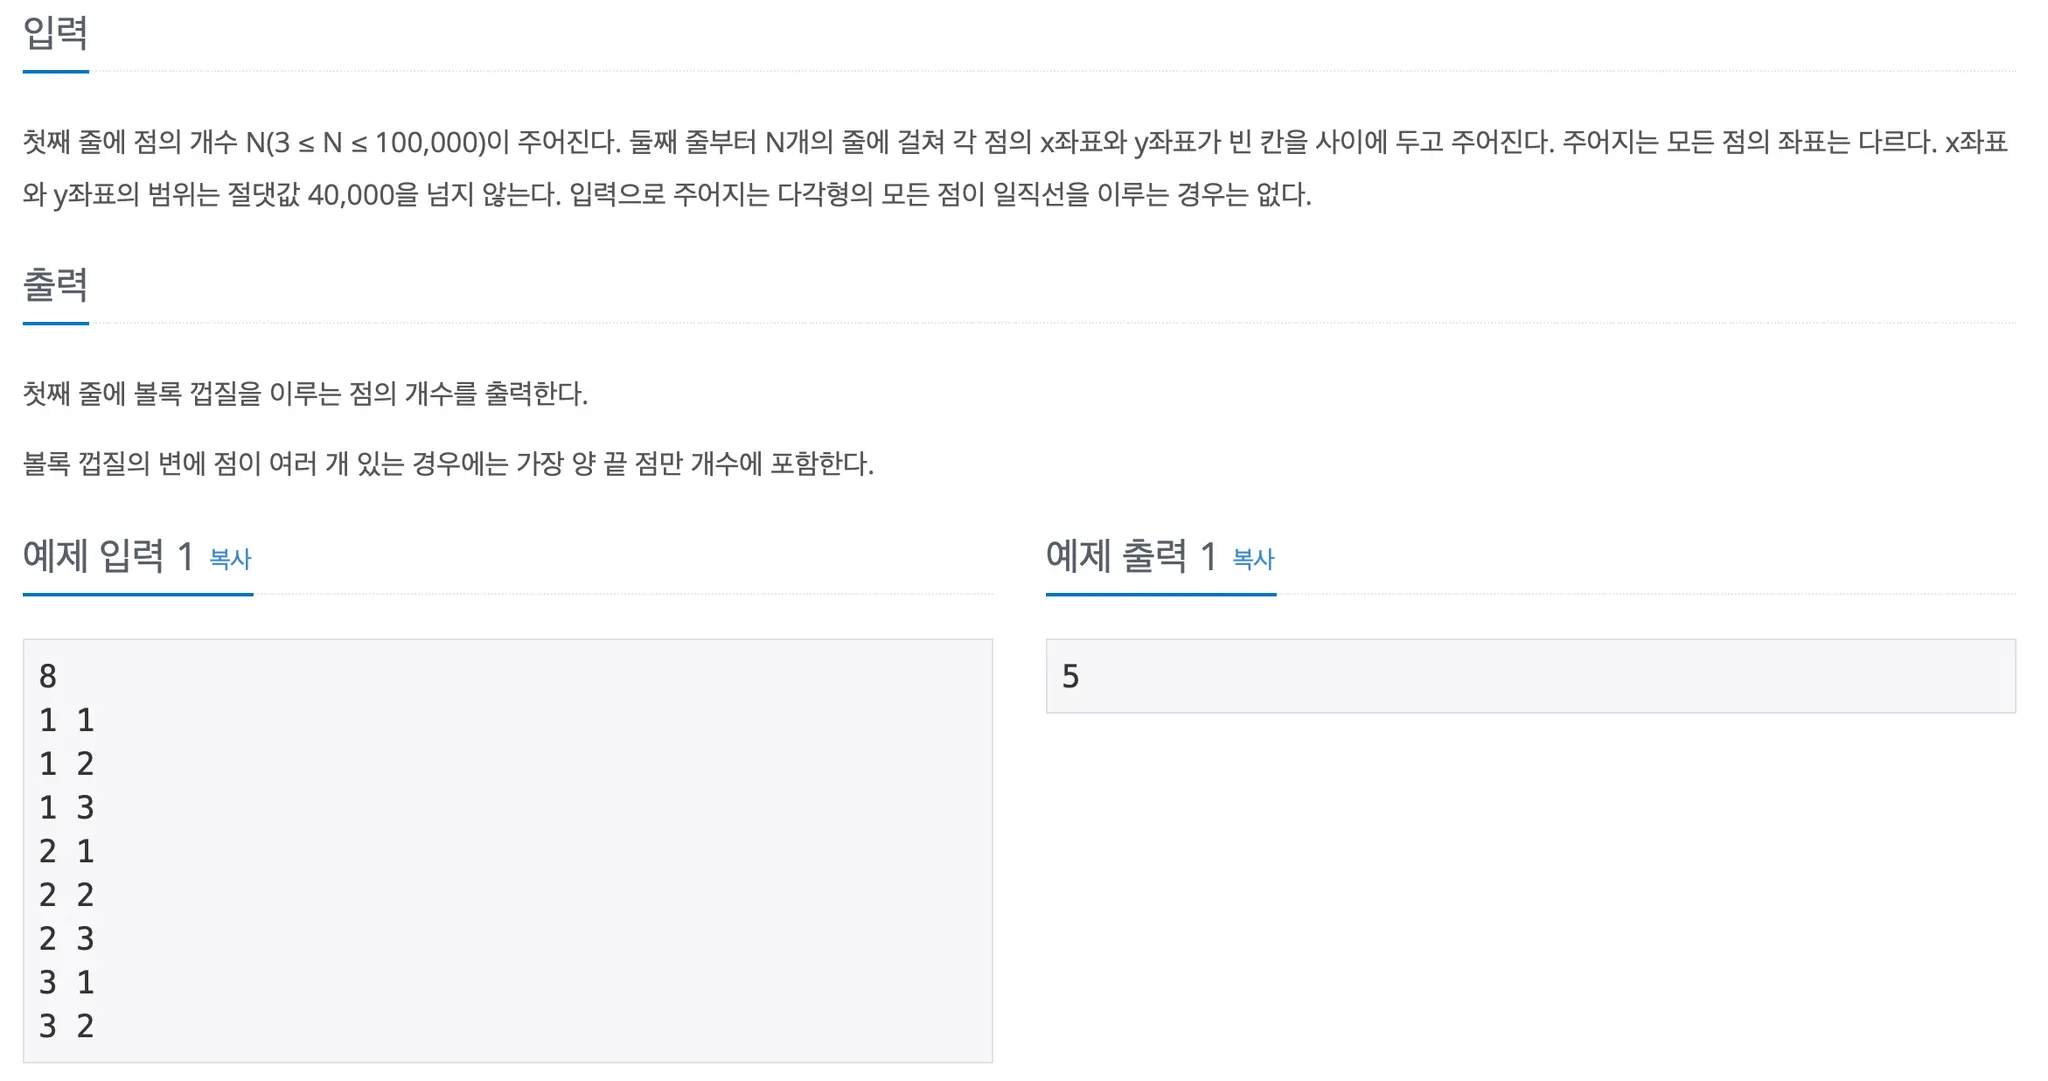Click the 예제 출력 1 heading text

coord(1131,556)
